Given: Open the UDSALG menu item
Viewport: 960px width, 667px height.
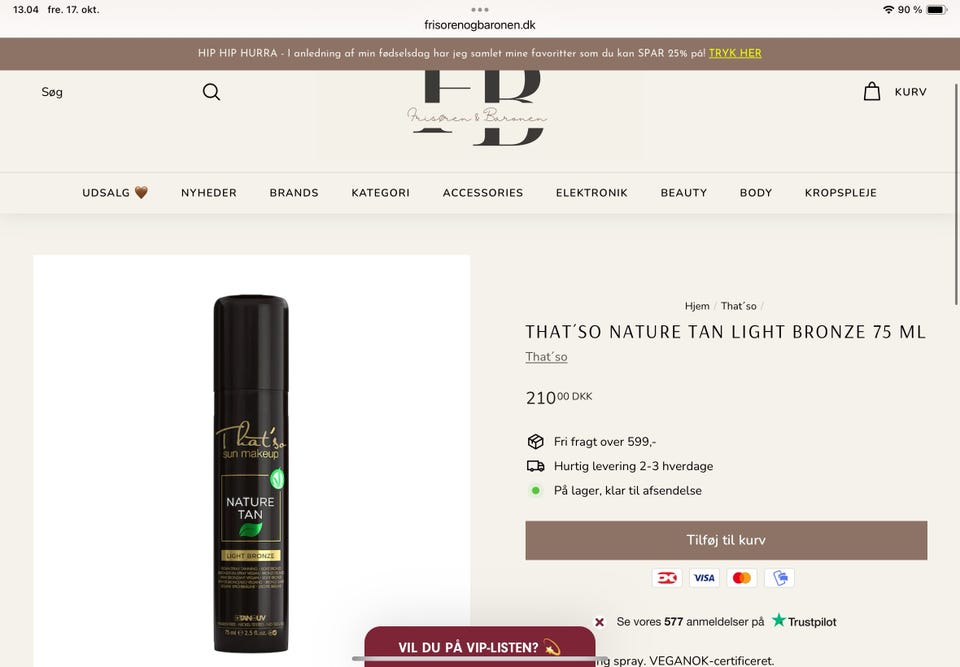Looking at the screenshot, I should [x=114, y=192].
